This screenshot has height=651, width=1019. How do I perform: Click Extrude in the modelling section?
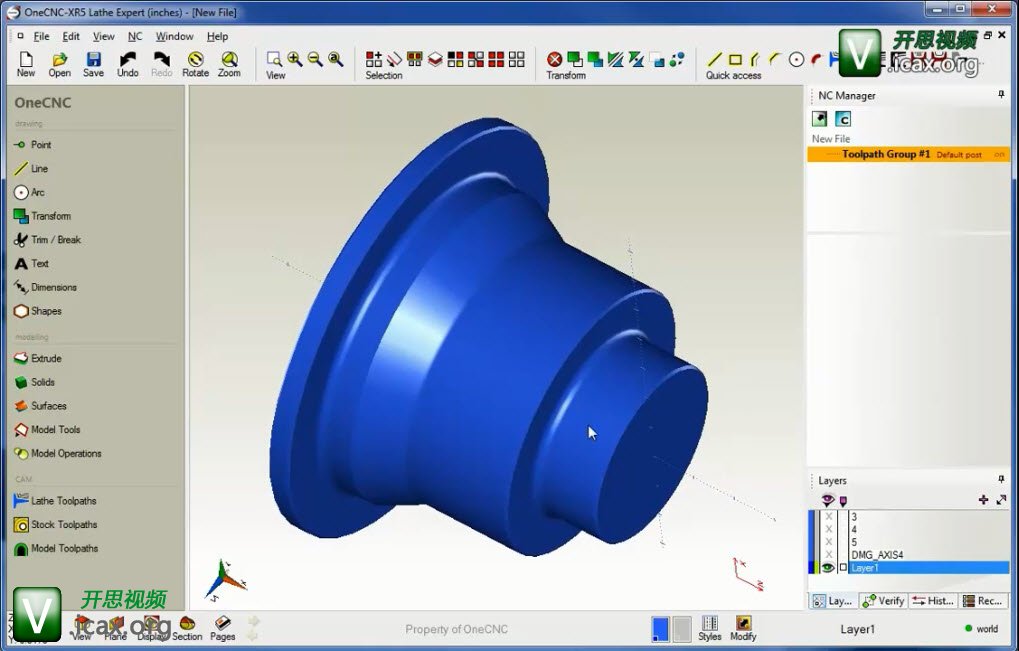[x=38, y=359]
